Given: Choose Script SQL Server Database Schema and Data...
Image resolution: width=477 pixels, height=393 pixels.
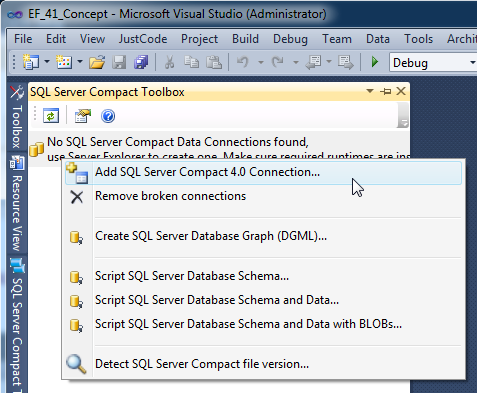Looking at the screenshot, I should 263,300.
